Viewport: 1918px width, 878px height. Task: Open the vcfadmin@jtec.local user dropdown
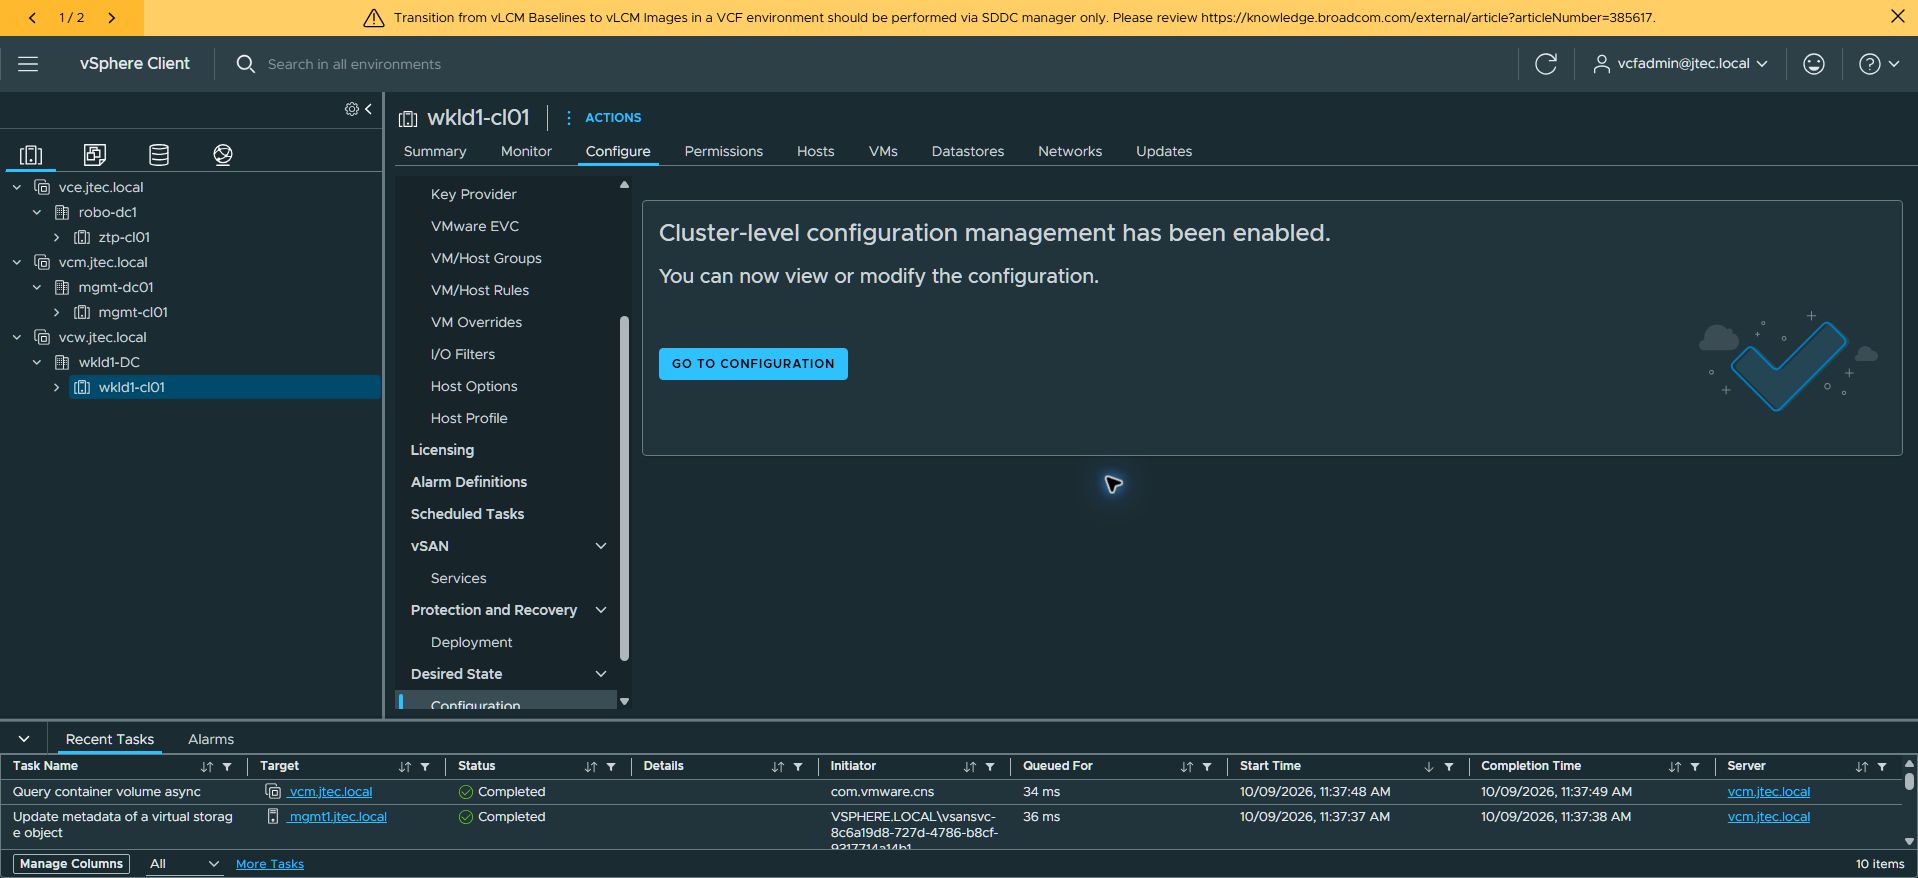(x=1680, y=64)
